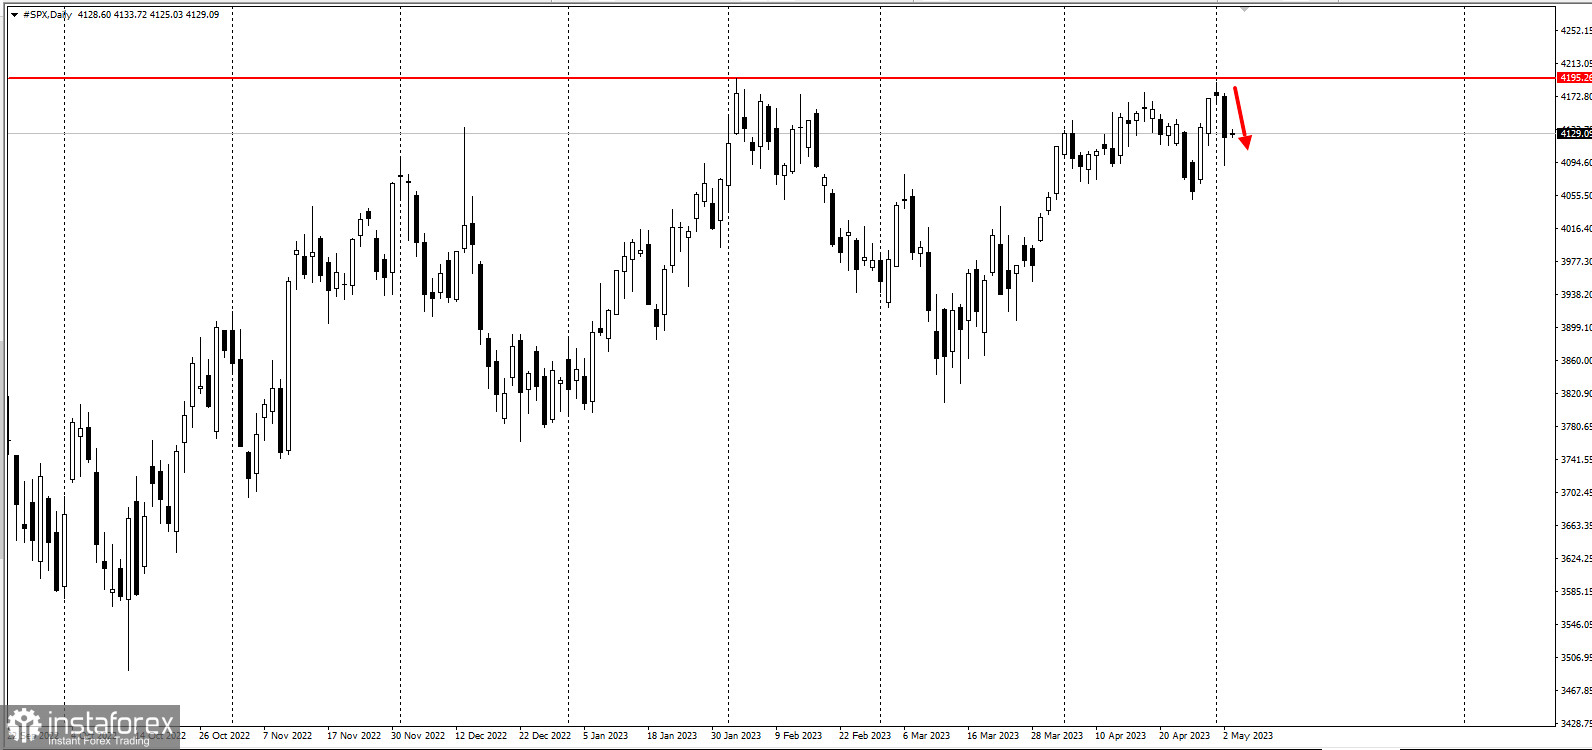The height and width of the screenshot is (750, 1592).
Task: Click the 3977.30 price axis label
Action: pyautogui.click(x=1576, y=262)
